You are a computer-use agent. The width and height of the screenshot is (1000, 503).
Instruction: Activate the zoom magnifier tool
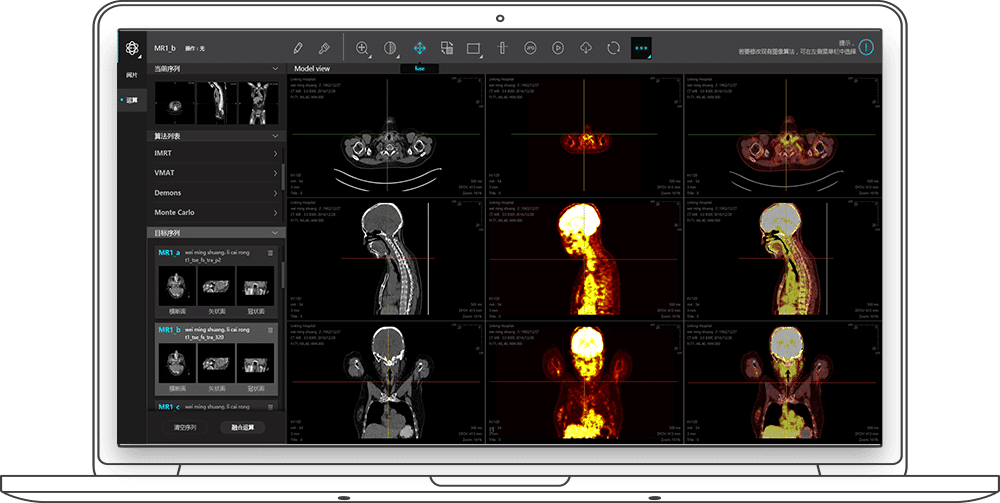(362, 48)
